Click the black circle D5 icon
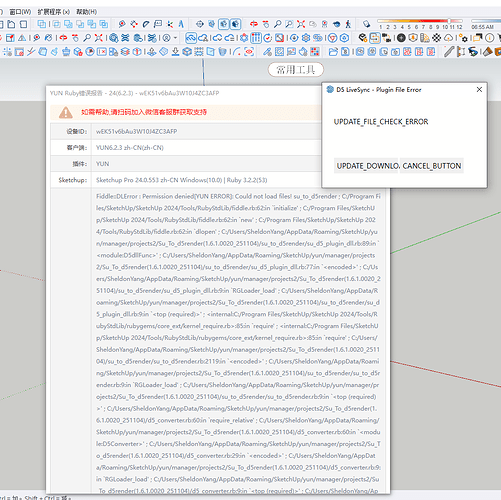 click(401, 38)
